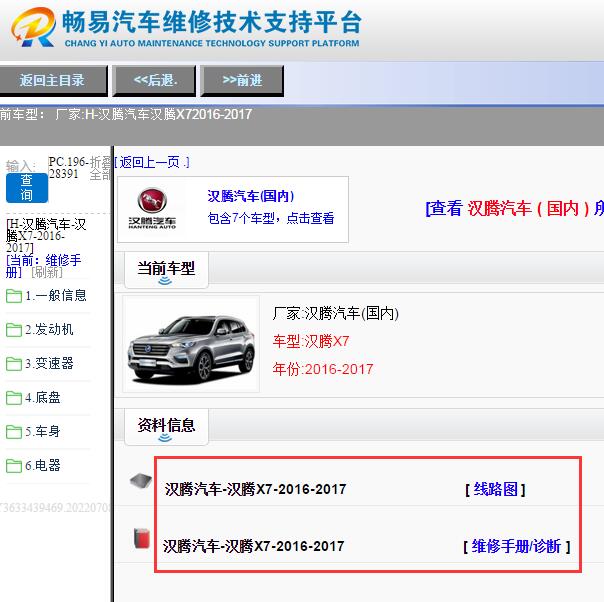Open folder icon for 6.电器

coord(14,465)
